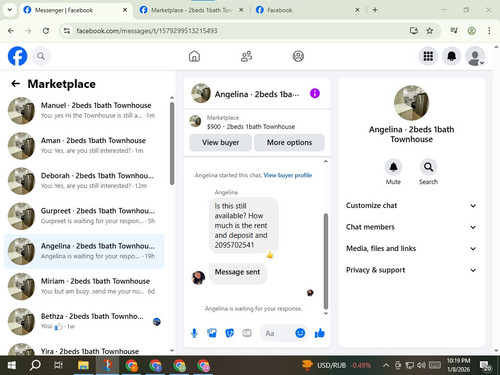Attach a photo file to message
The image size is (500, 375).
point(212,333)
